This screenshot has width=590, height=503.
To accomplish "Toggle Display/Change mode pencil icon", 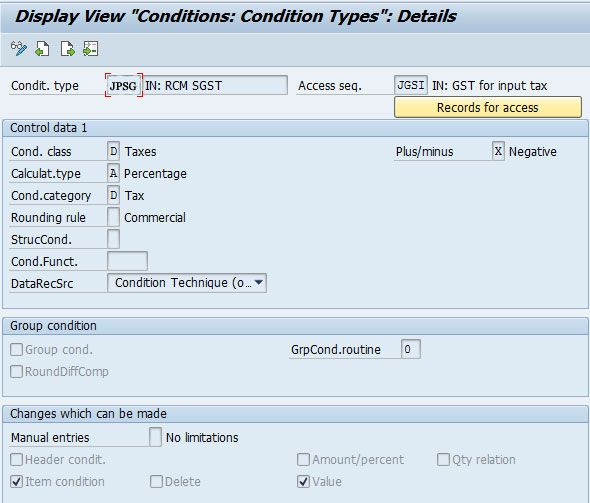I will point(19,49).
